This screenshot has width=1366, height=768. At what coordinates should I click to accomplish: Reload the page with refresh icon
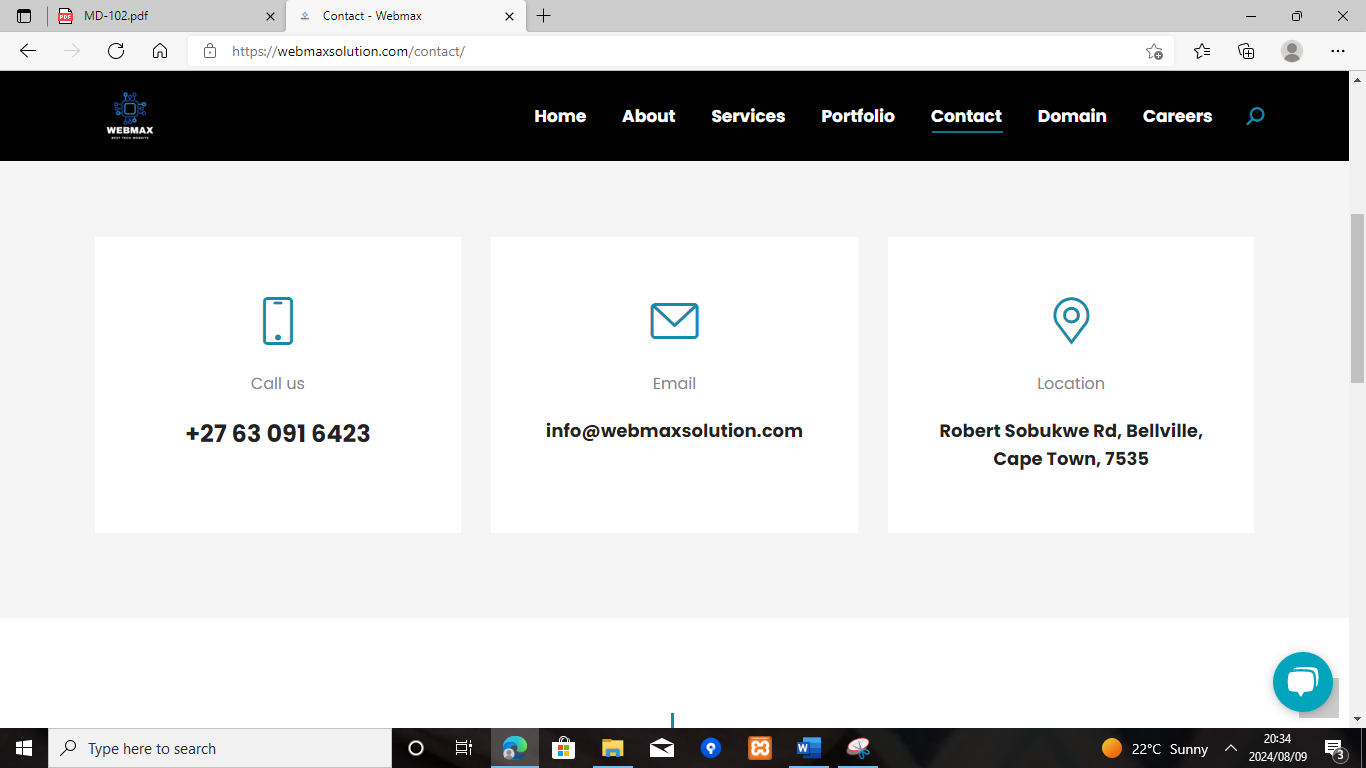(x=116, y=51)
